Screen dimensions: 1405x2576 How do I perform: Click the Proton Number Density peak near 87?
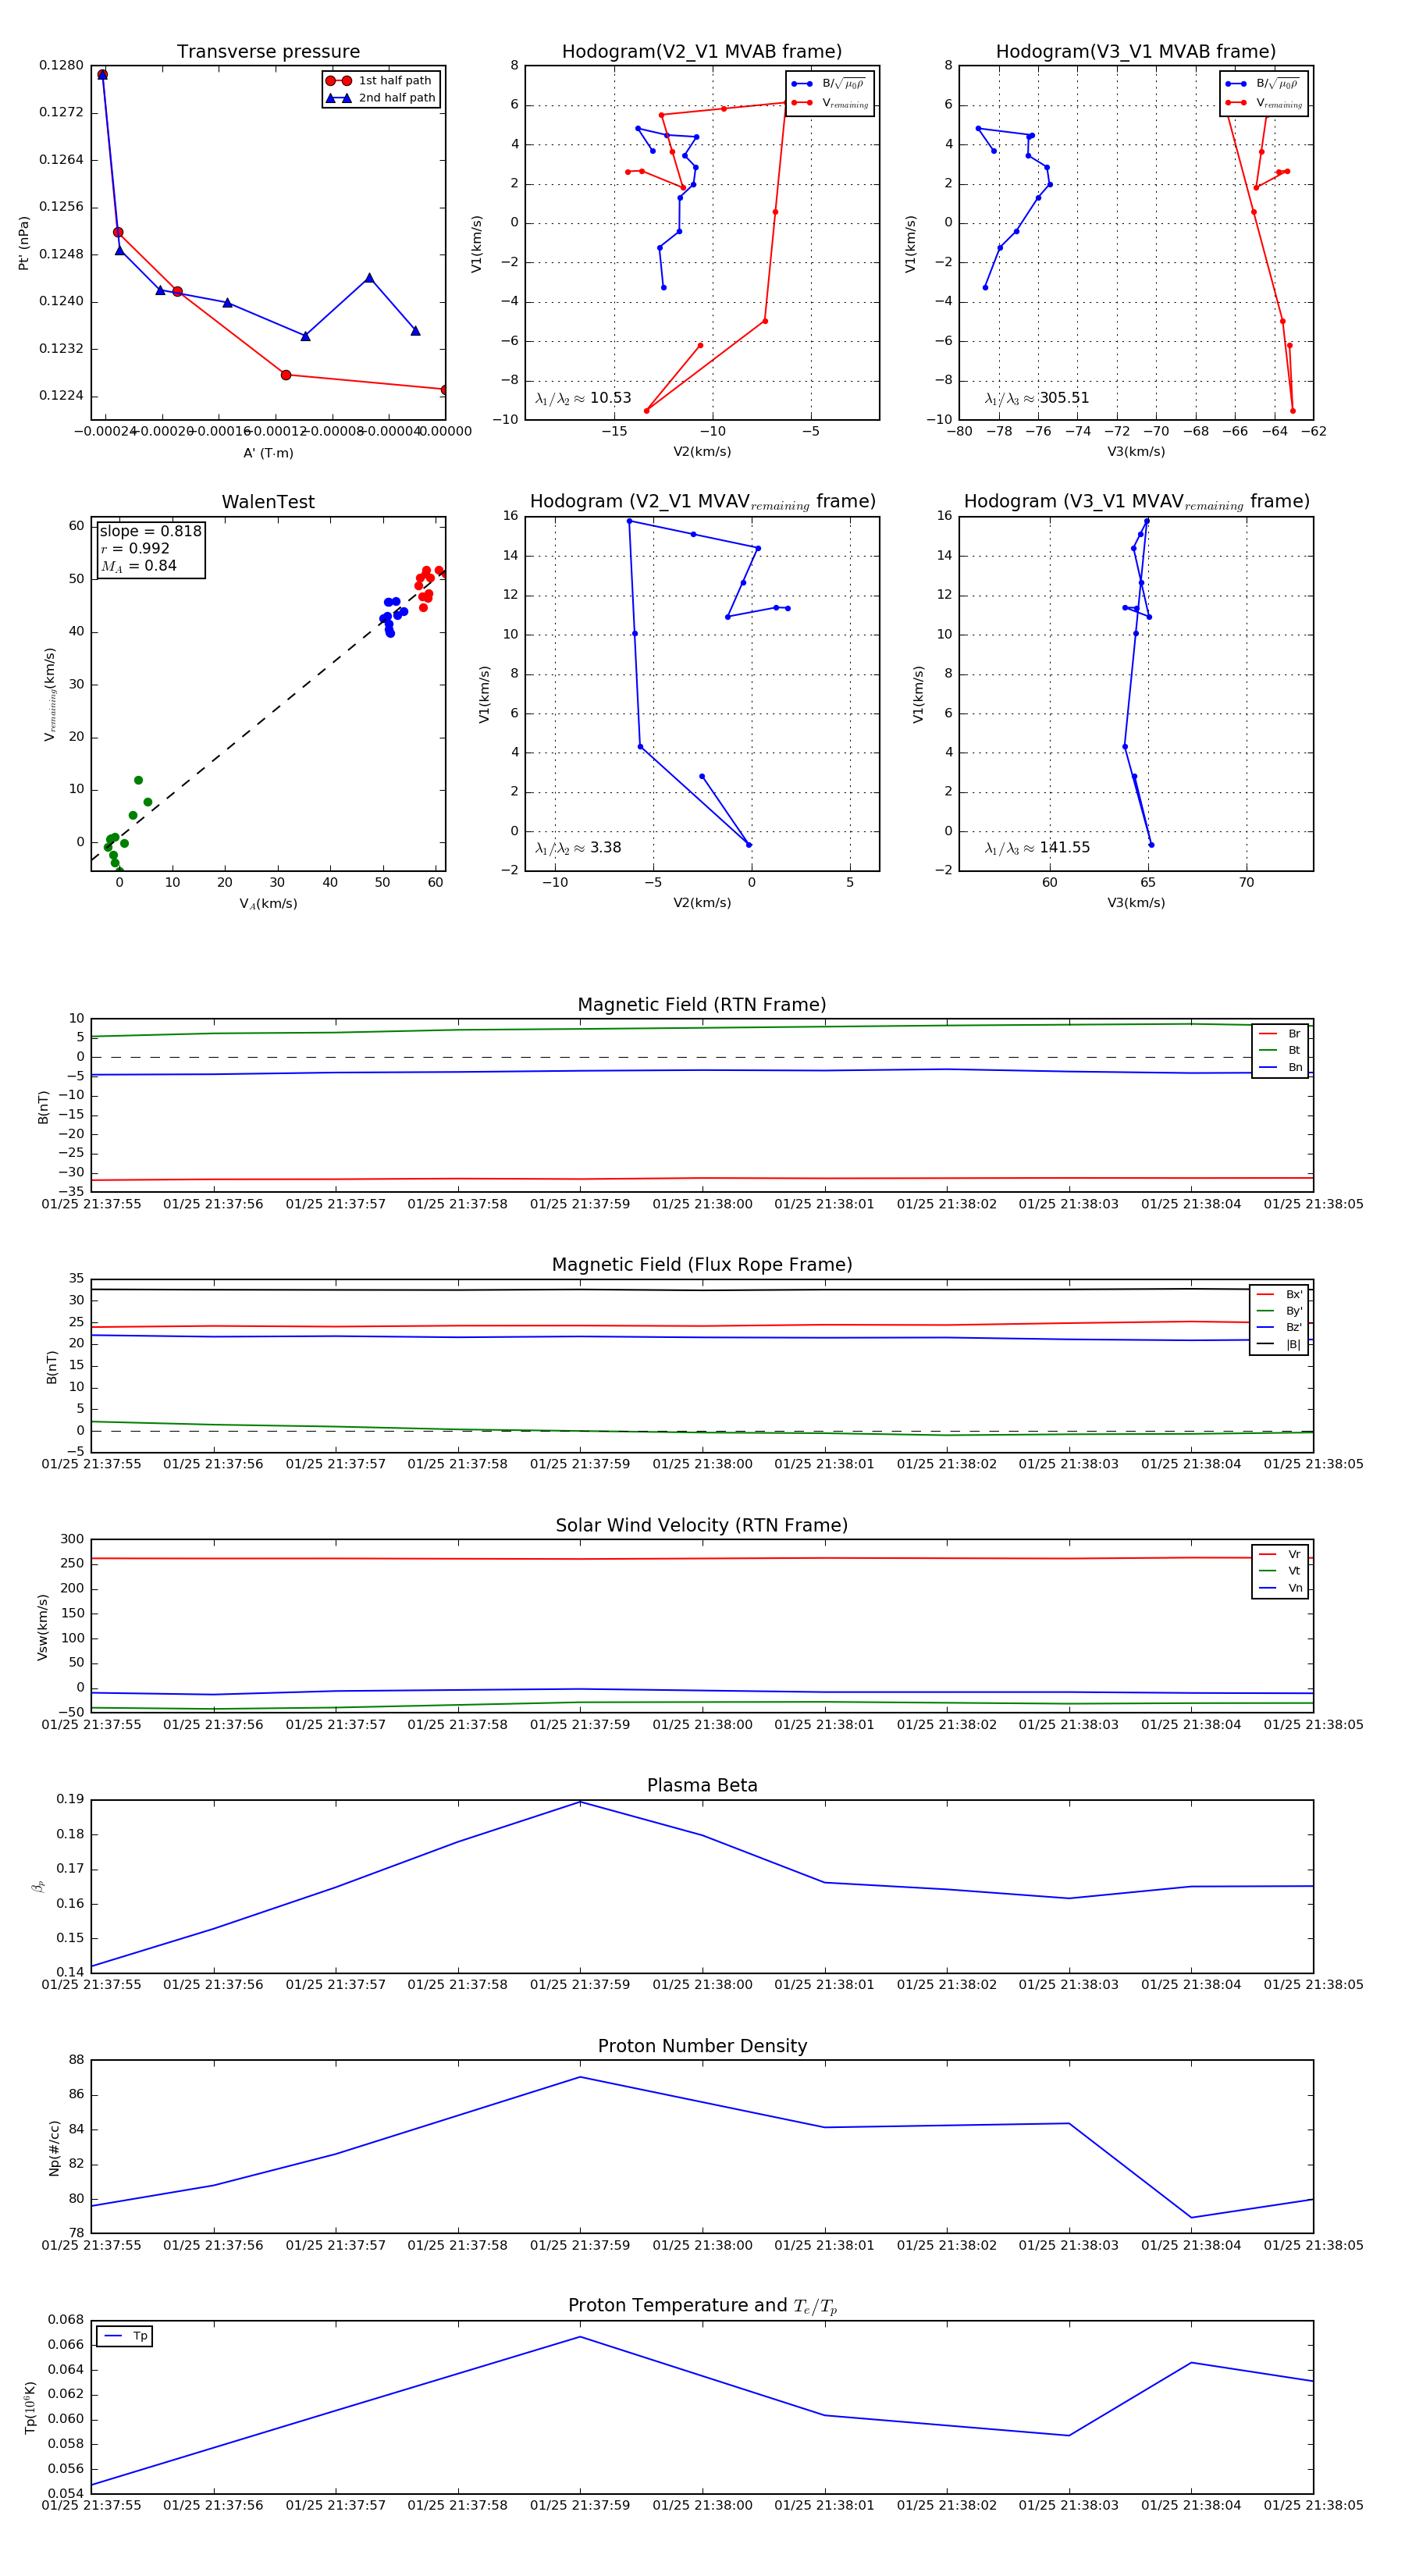[580, 2077]
